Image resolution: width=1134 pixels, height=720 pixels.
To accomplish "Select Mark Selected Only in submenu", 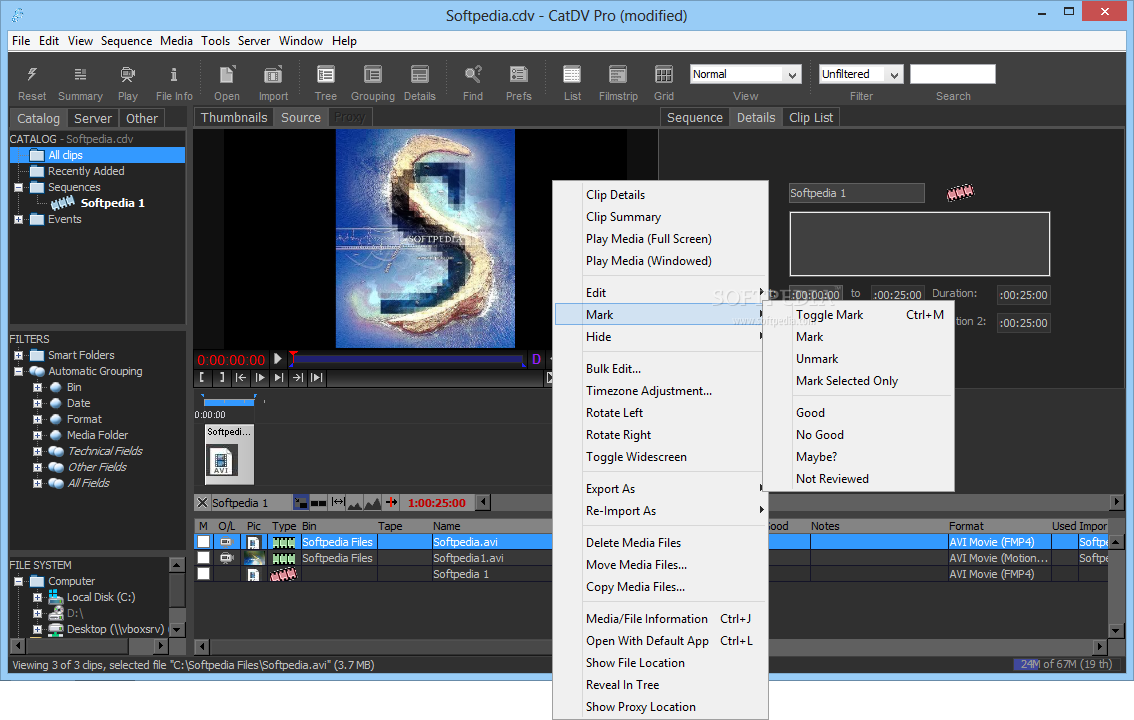I will coord(858,381).
